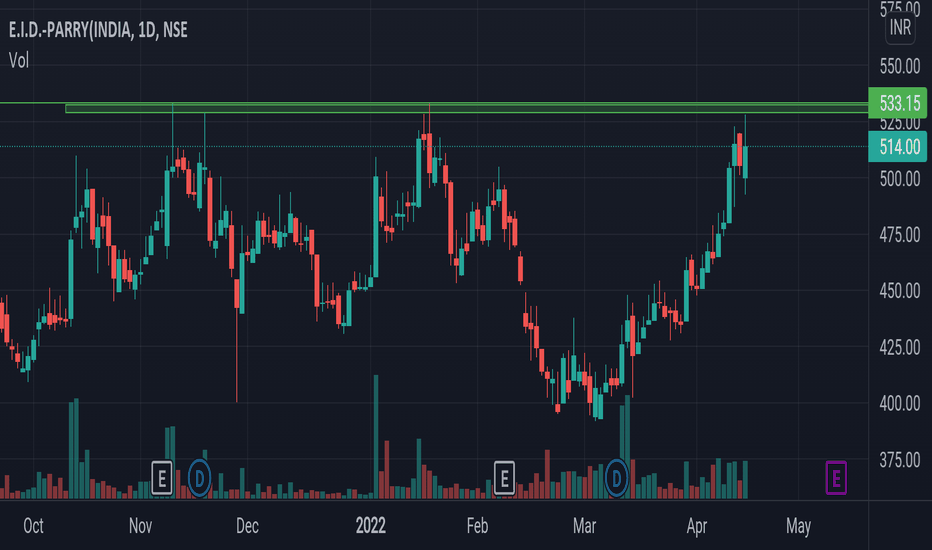This screenshot has height=550, width=932.
Task: Open the February earnings E marker
Action: click(504, 478)
